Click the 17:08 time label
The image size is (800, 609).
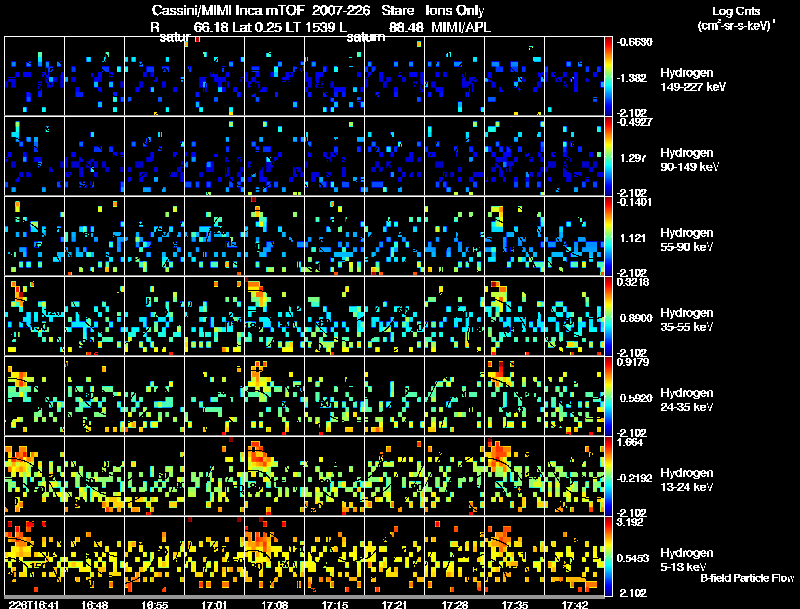pos(274,604)
